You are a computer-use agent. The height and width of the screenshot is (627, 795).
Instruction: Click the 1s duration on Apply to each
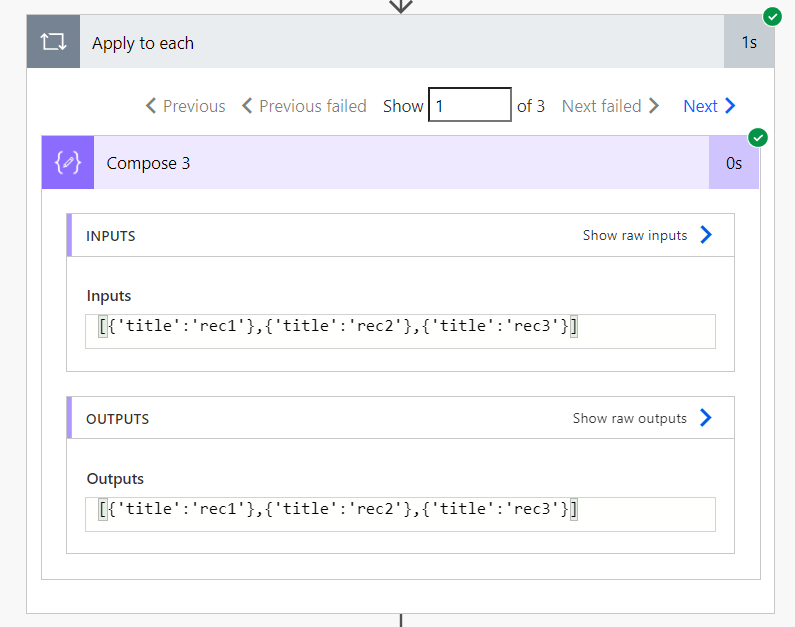pyautogui.click(x=749, y=42)
